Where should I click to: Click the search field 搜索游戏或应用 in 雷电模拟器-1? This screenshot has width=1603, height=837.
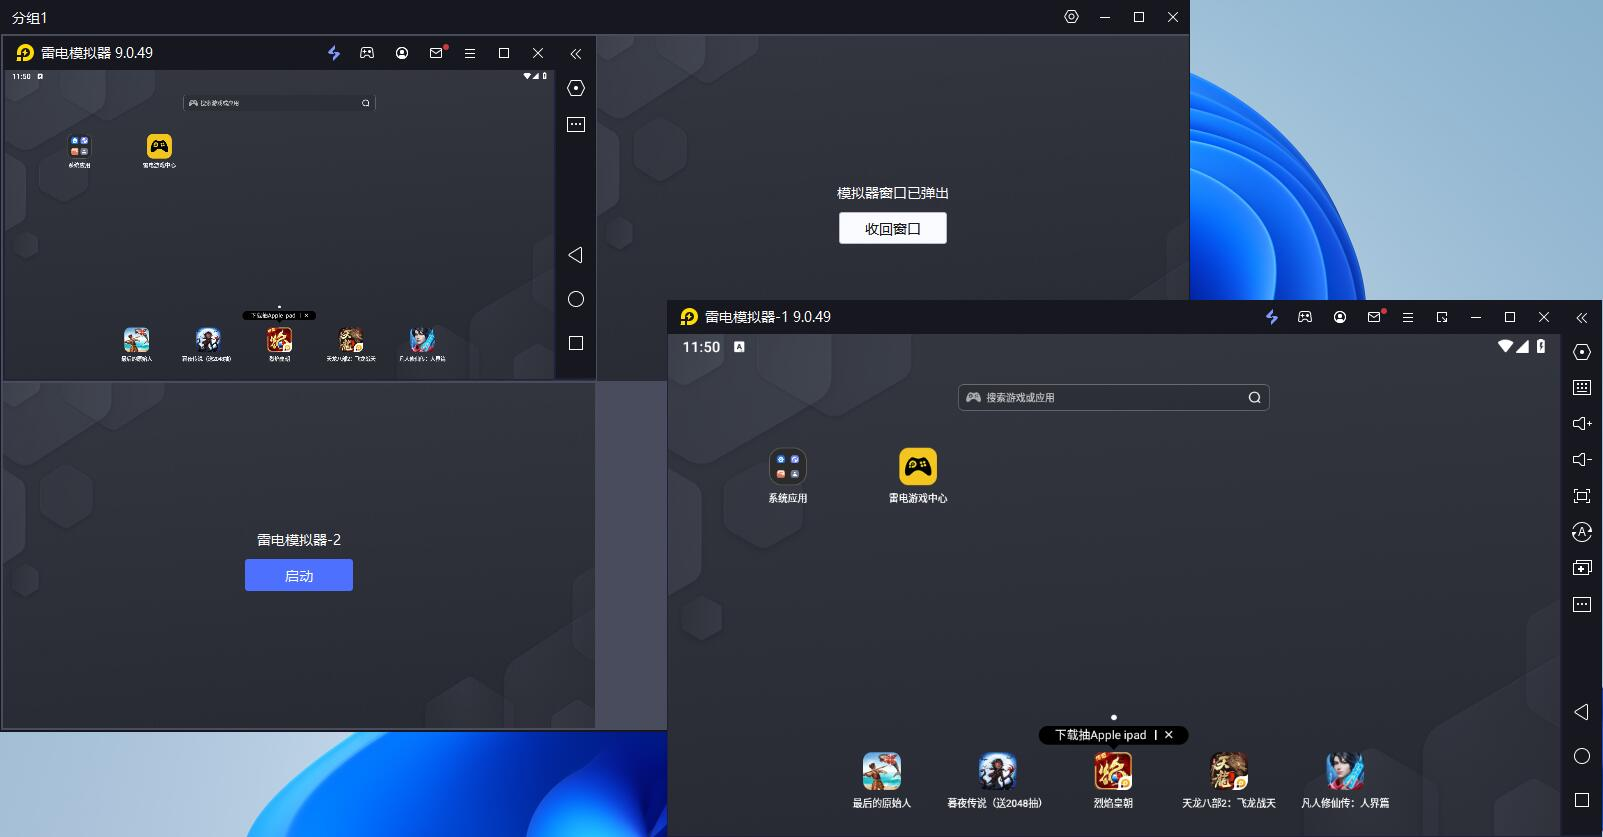point(1113,398)
